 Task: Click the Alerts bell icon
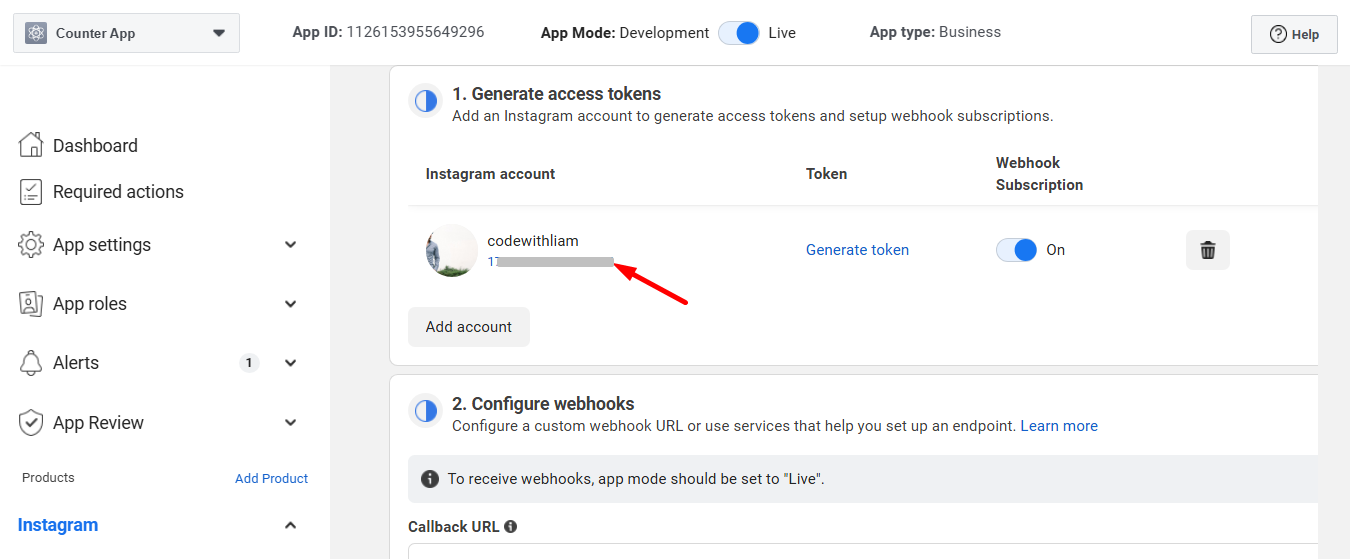[x=31, y=363]
